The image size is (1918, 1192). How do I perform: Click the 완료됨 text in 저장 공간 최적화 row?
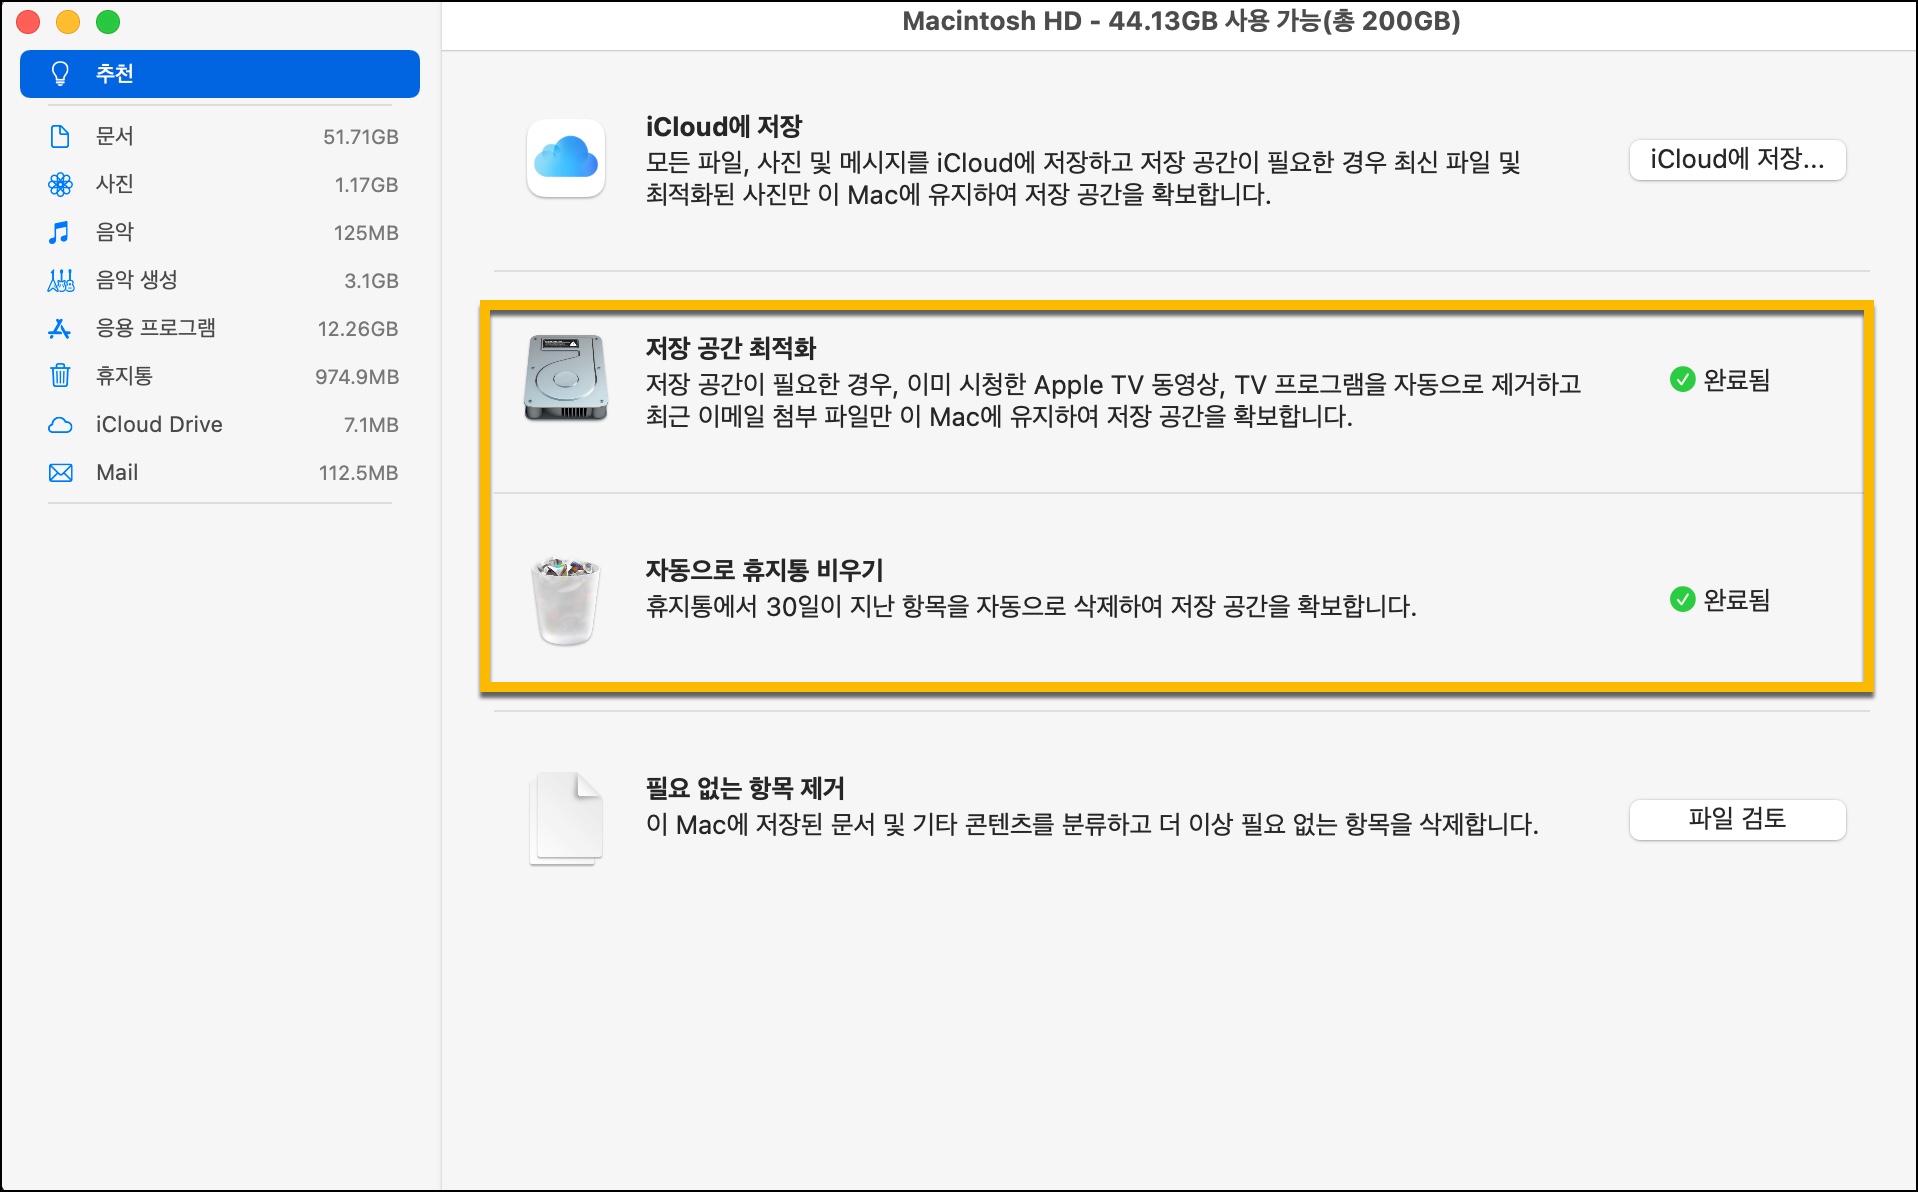click(x=1737, y=380)
